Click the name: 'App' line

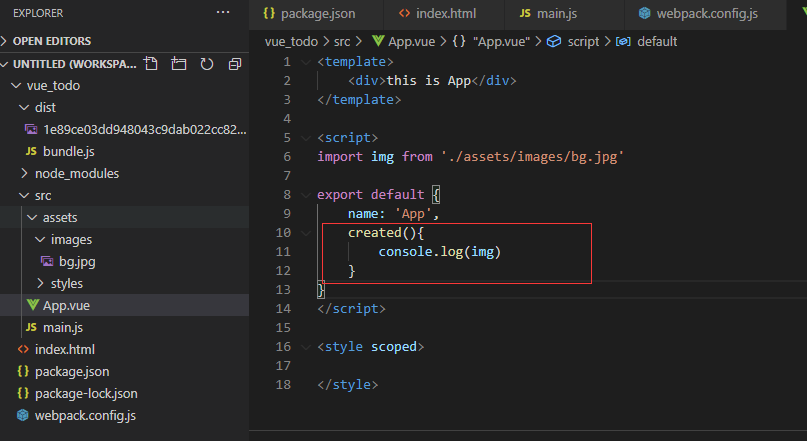click(x=393, y=214)
